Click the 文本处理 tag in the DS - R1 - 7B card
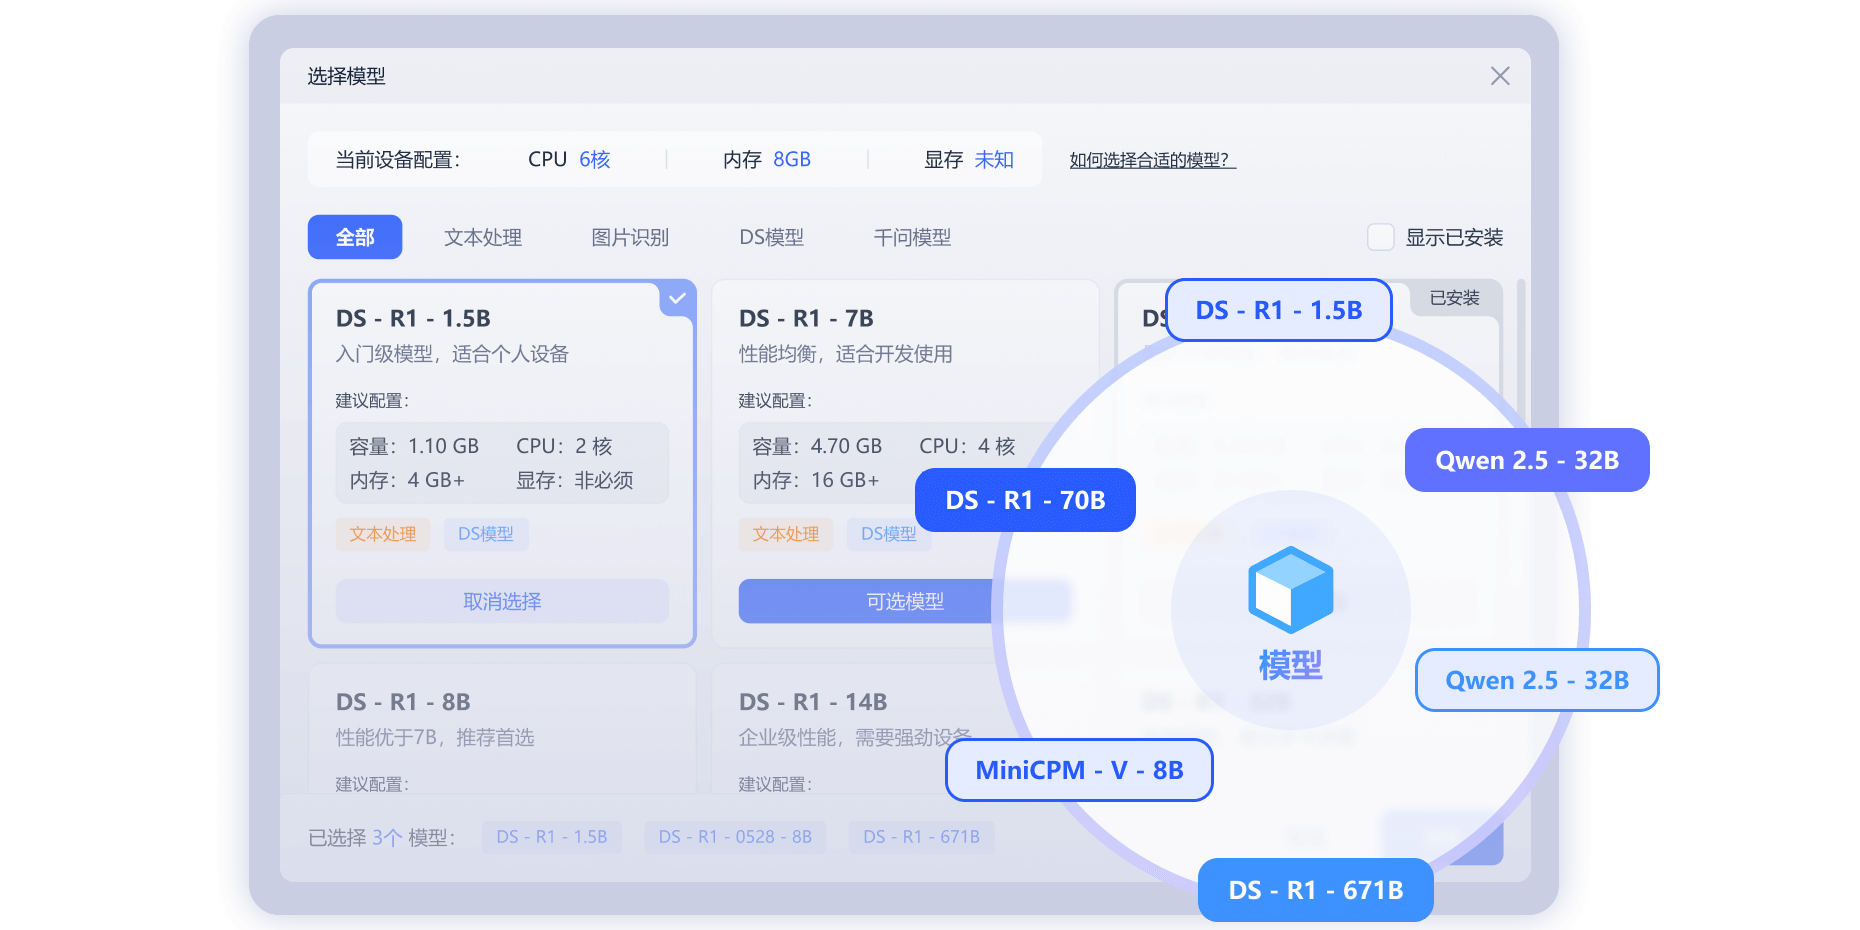This screenshot has width=1860, height=930. (x=786, y=534)
